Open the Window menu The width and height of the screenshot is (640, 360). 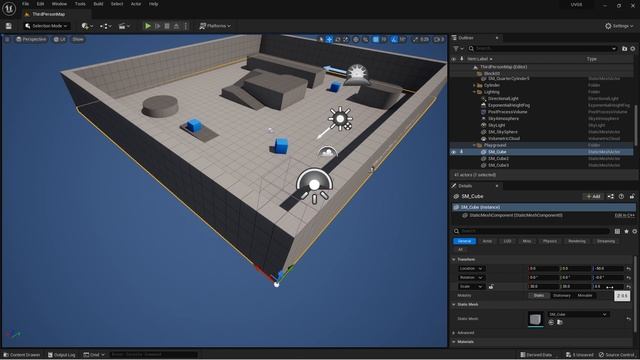coord(59,4)
